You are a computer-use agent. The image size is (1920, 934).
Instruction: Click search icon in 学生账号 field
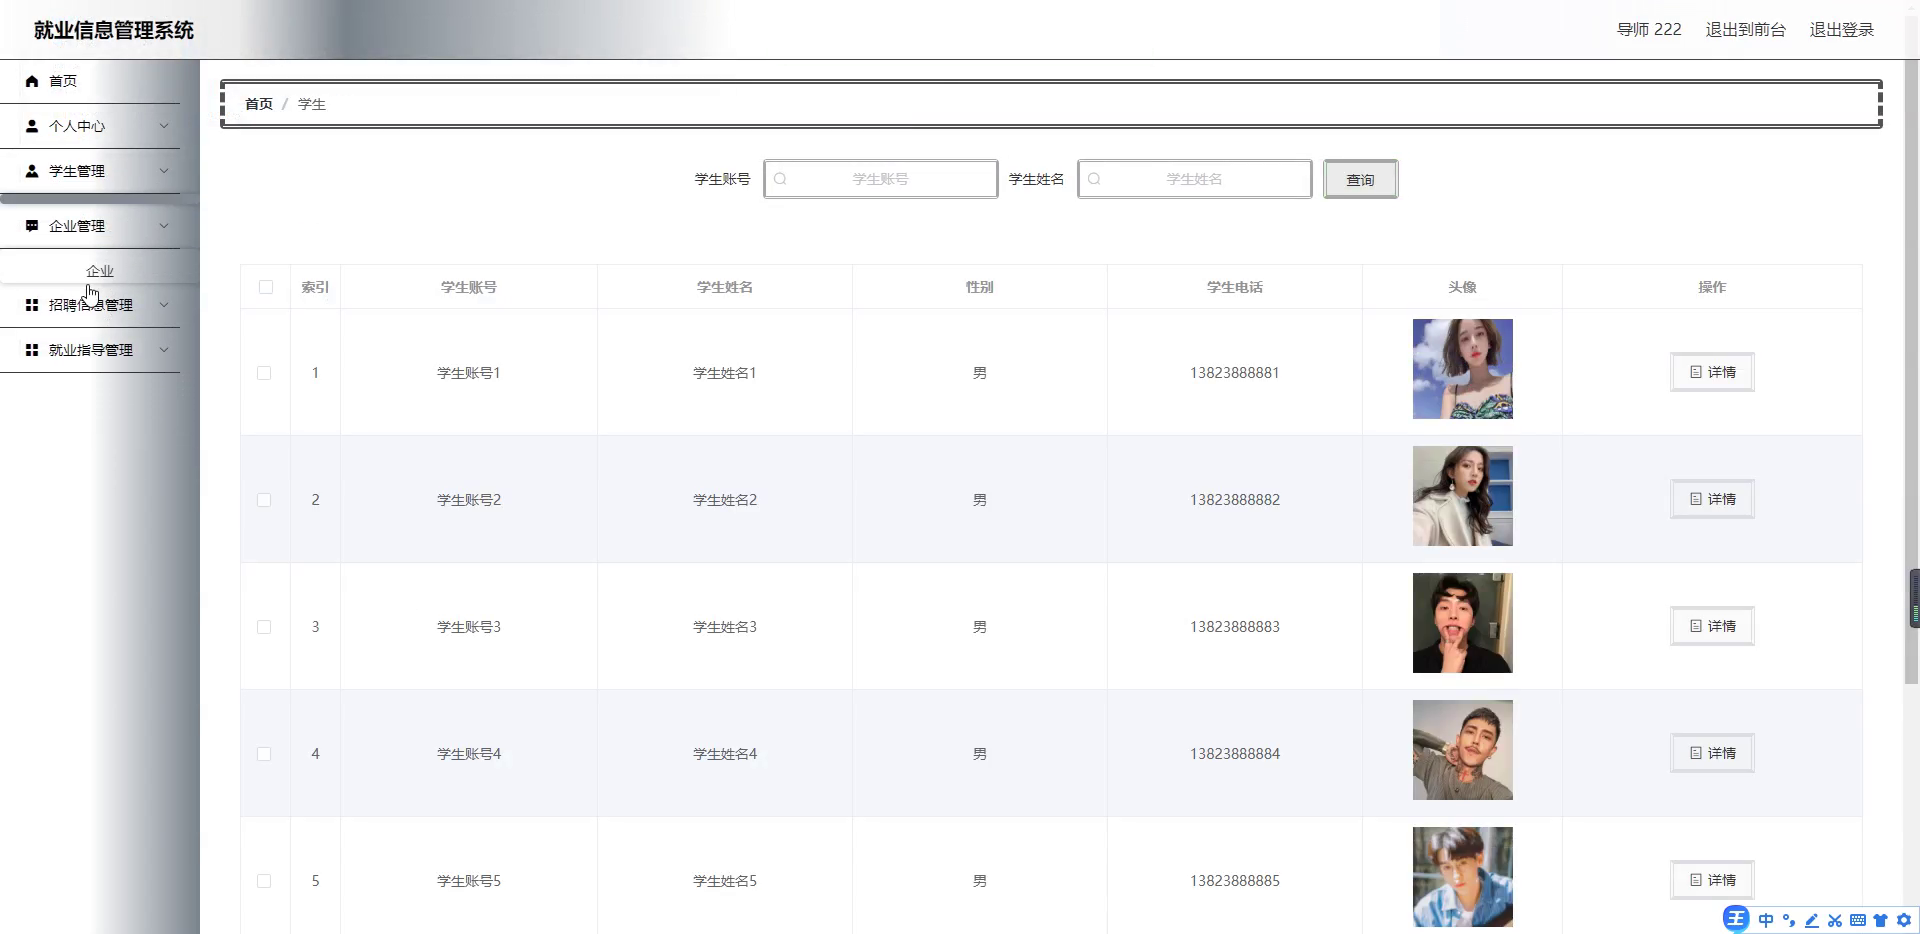point(780,179)
